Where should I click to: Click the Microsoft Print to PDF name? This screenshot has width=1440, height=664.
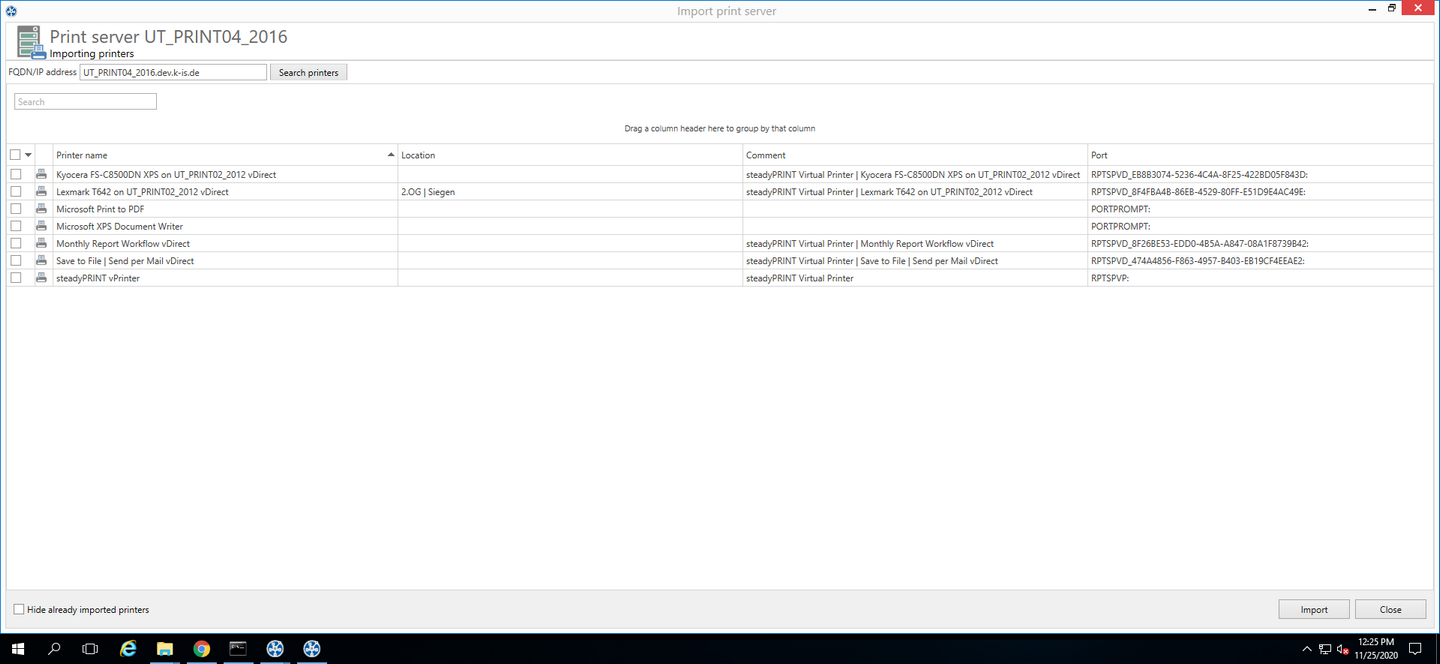point(100,209)
